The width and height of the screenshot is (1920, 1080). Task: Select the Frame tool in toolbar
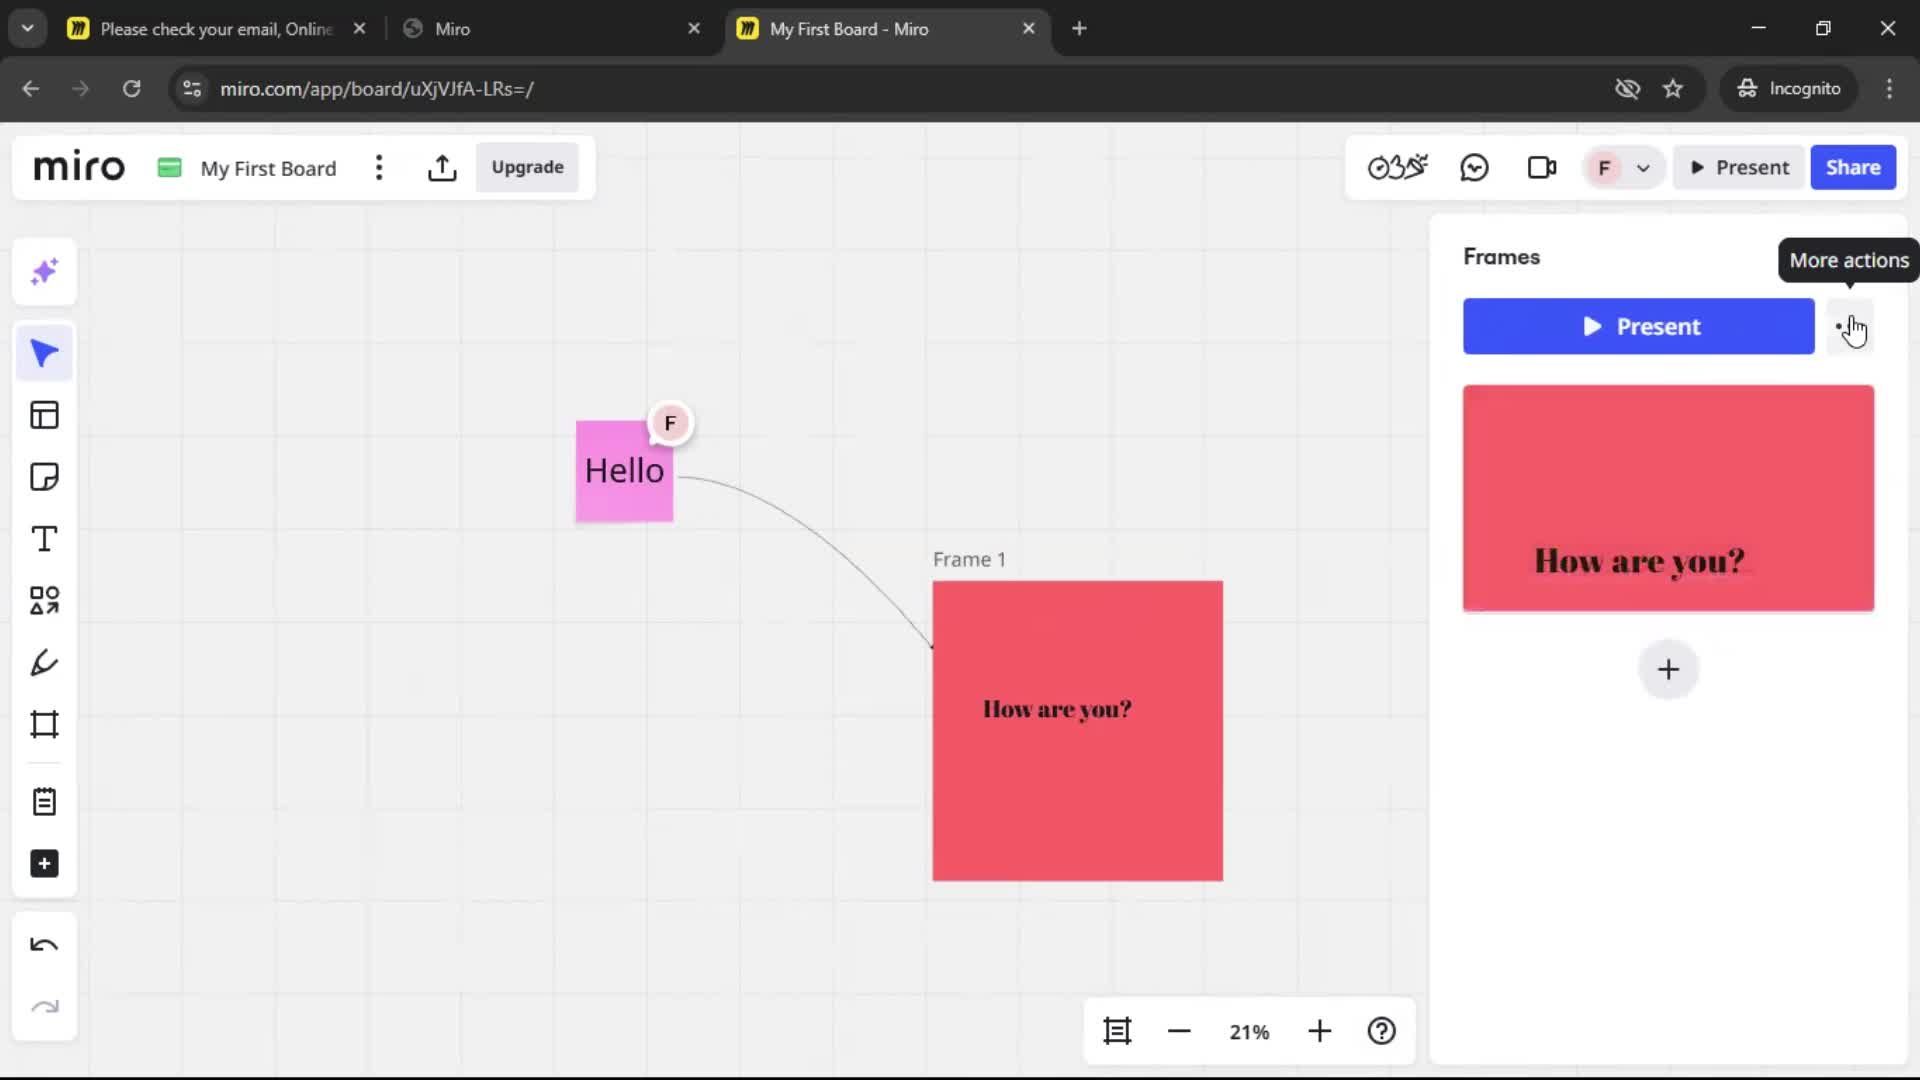(44, 724)
